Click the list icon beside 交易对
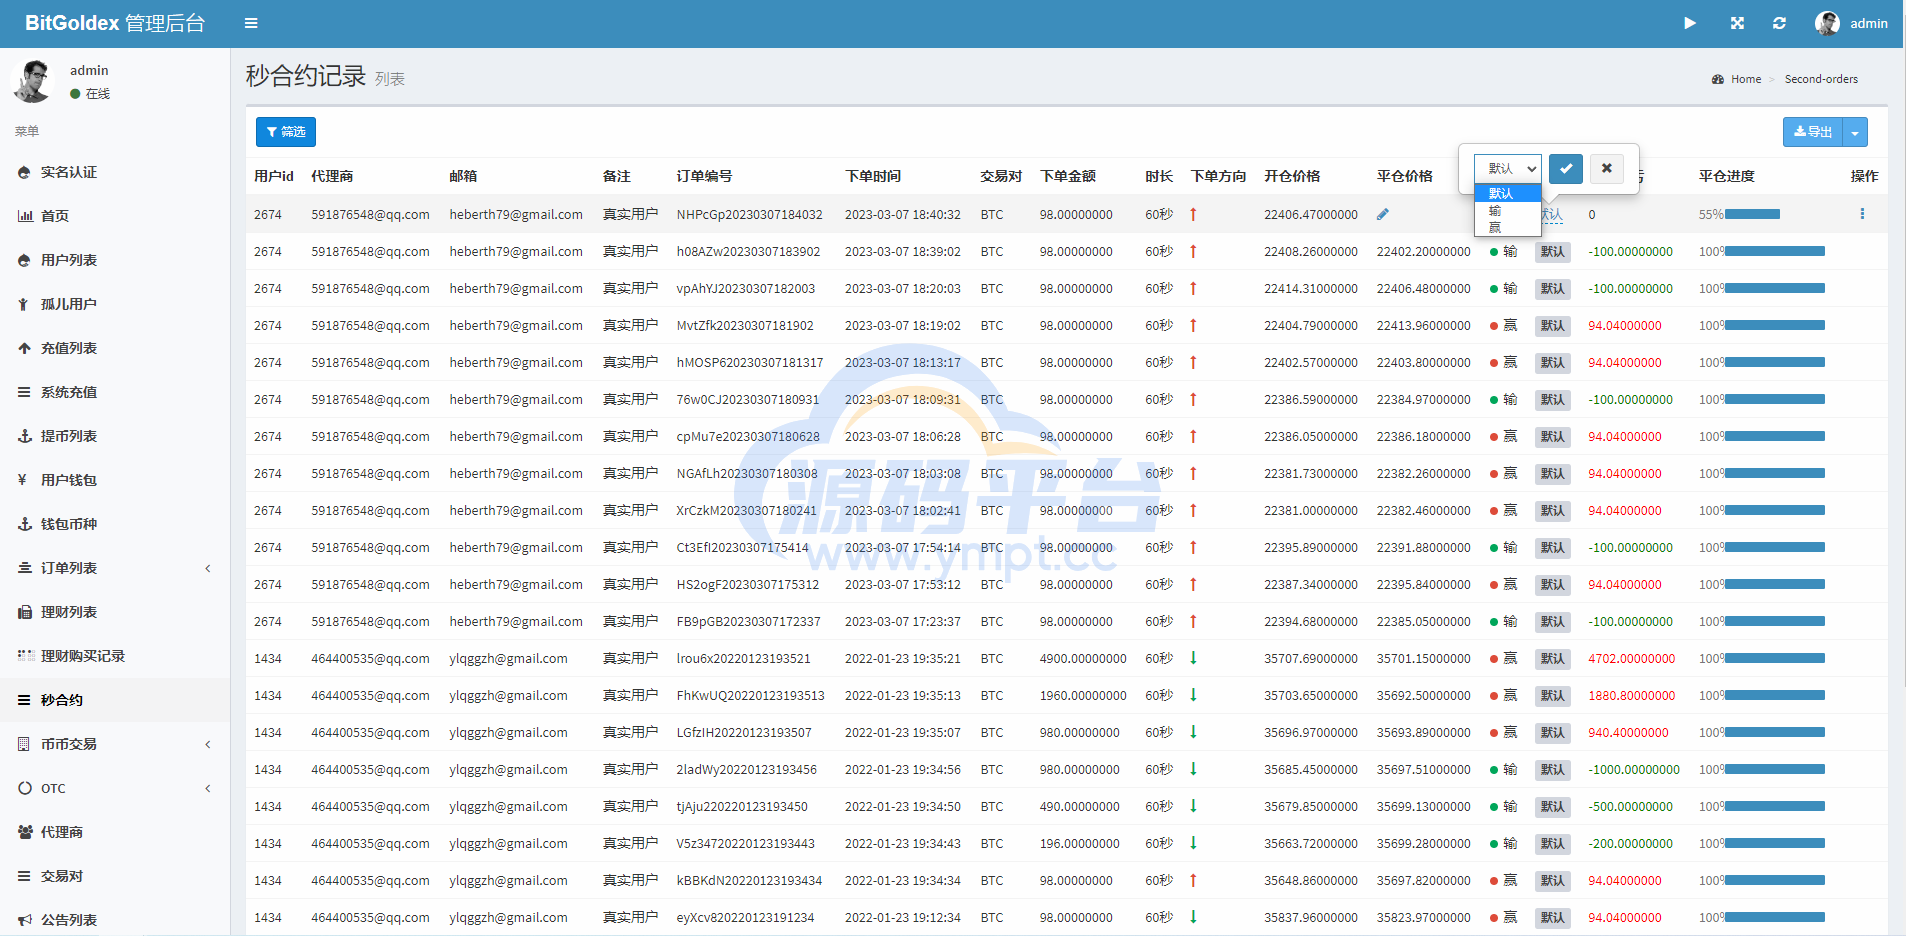The height and width of the screenshot is (936, 1906). coord(24,876)
